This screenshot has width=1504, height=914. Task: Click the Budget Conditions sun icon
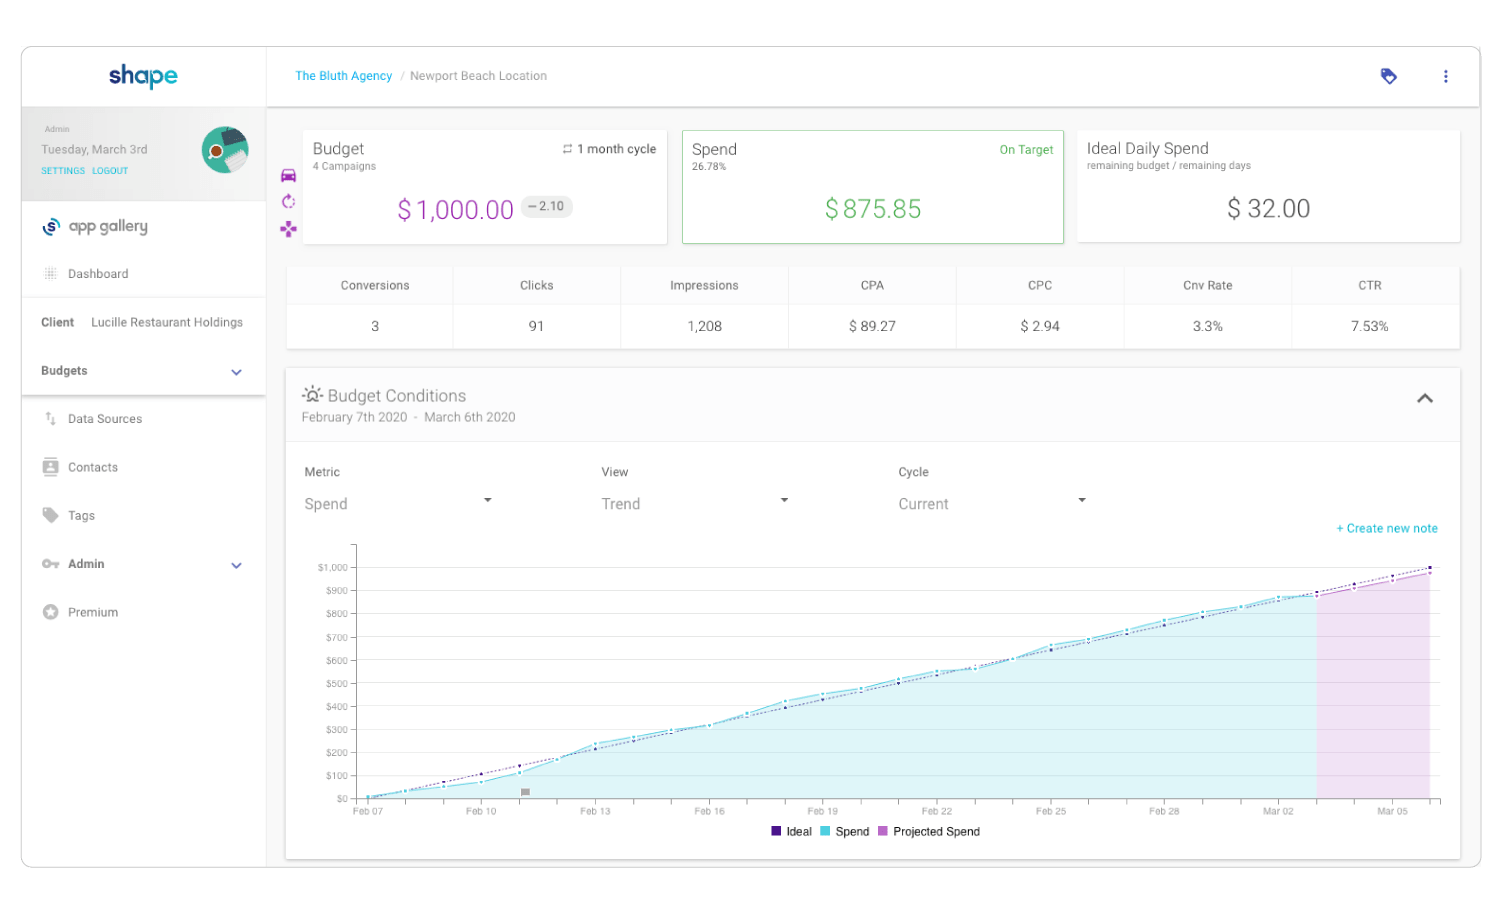pyautogui.click(x=313, y=394)
